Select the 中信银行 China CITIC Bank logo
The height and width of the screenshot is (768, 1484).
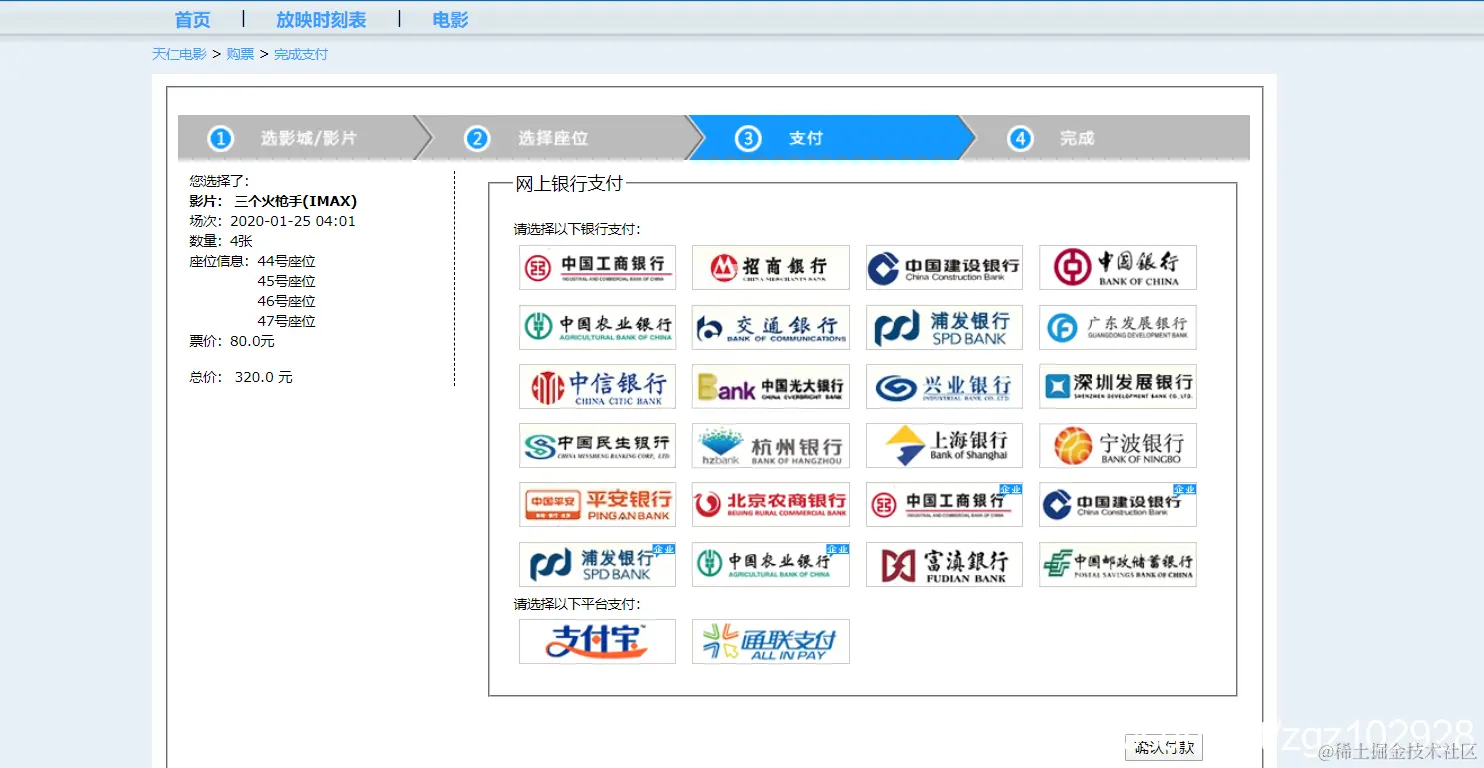coord(597,386)
